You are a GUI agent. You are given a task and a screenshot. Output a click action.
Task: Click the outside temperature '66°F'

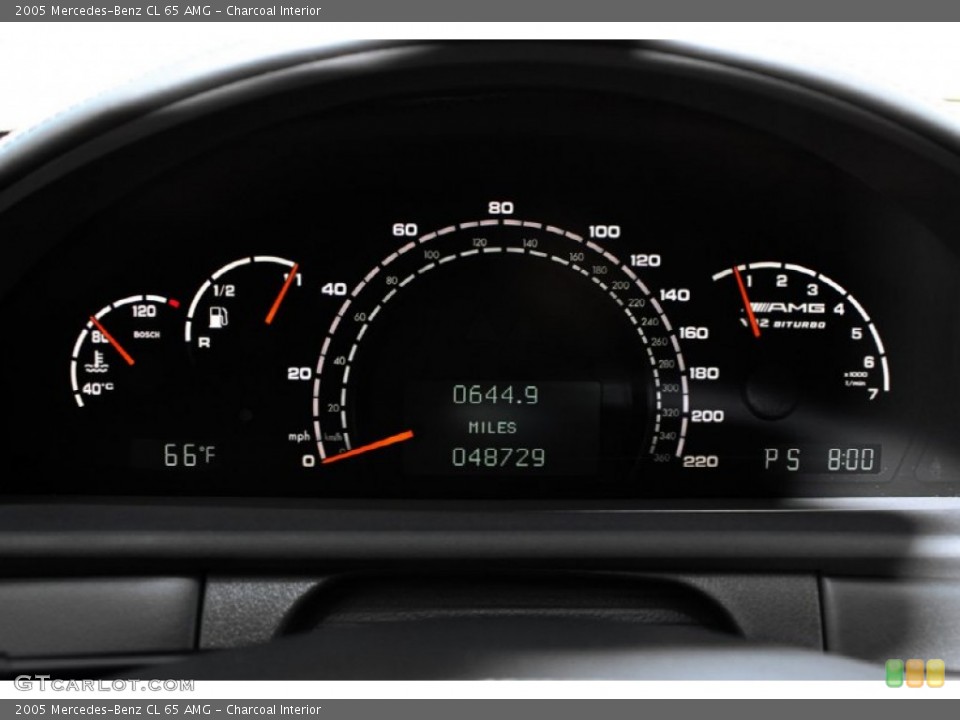click(x=189, y=456)
